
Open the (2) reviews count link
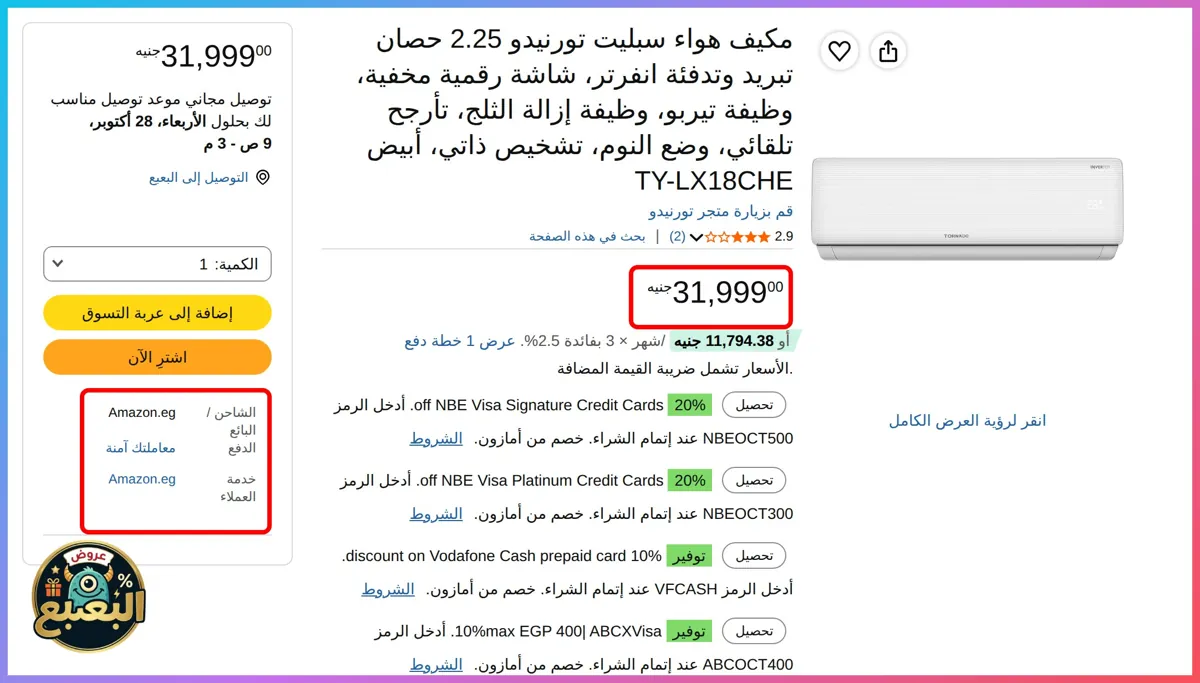point(677,237)
